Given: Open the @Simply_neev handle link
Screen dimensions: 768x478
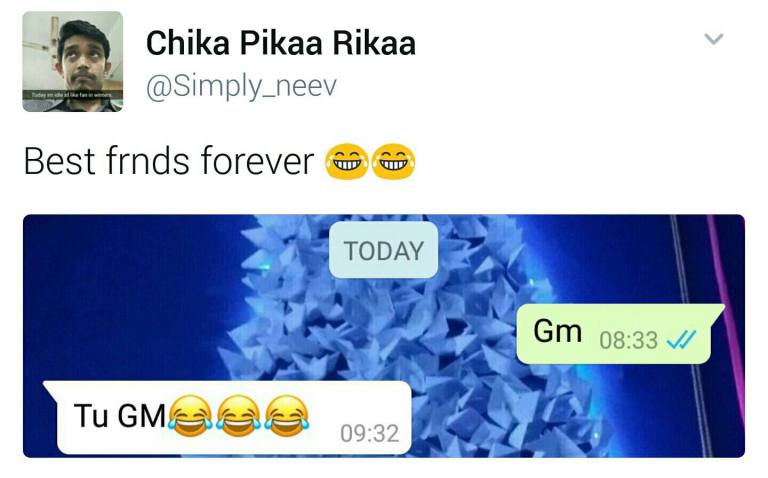Looking at the screenshot, I should click(241, 87).
